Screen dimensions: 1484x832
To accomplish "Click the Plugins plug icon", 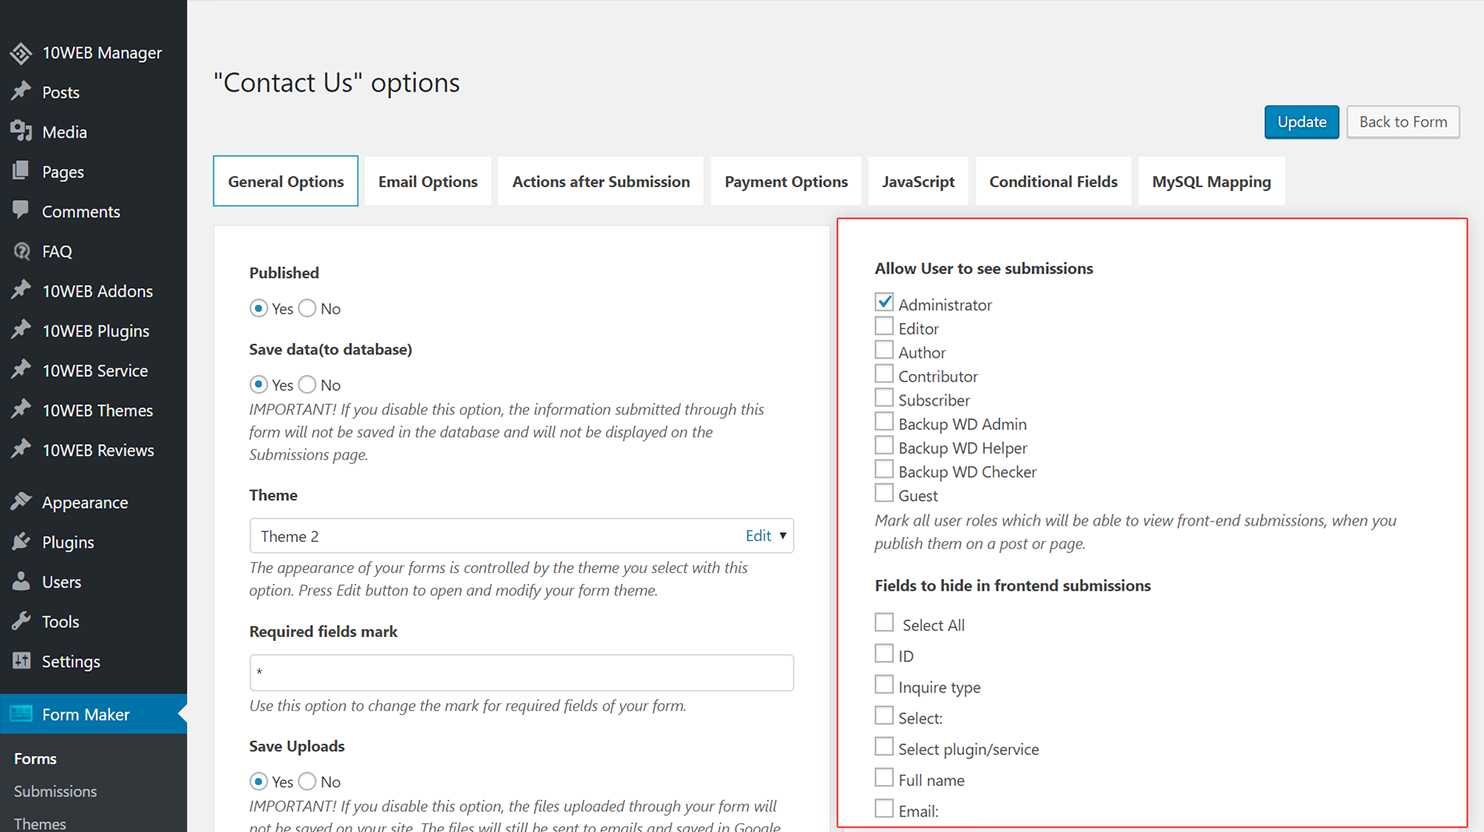I will pos(21,542).
